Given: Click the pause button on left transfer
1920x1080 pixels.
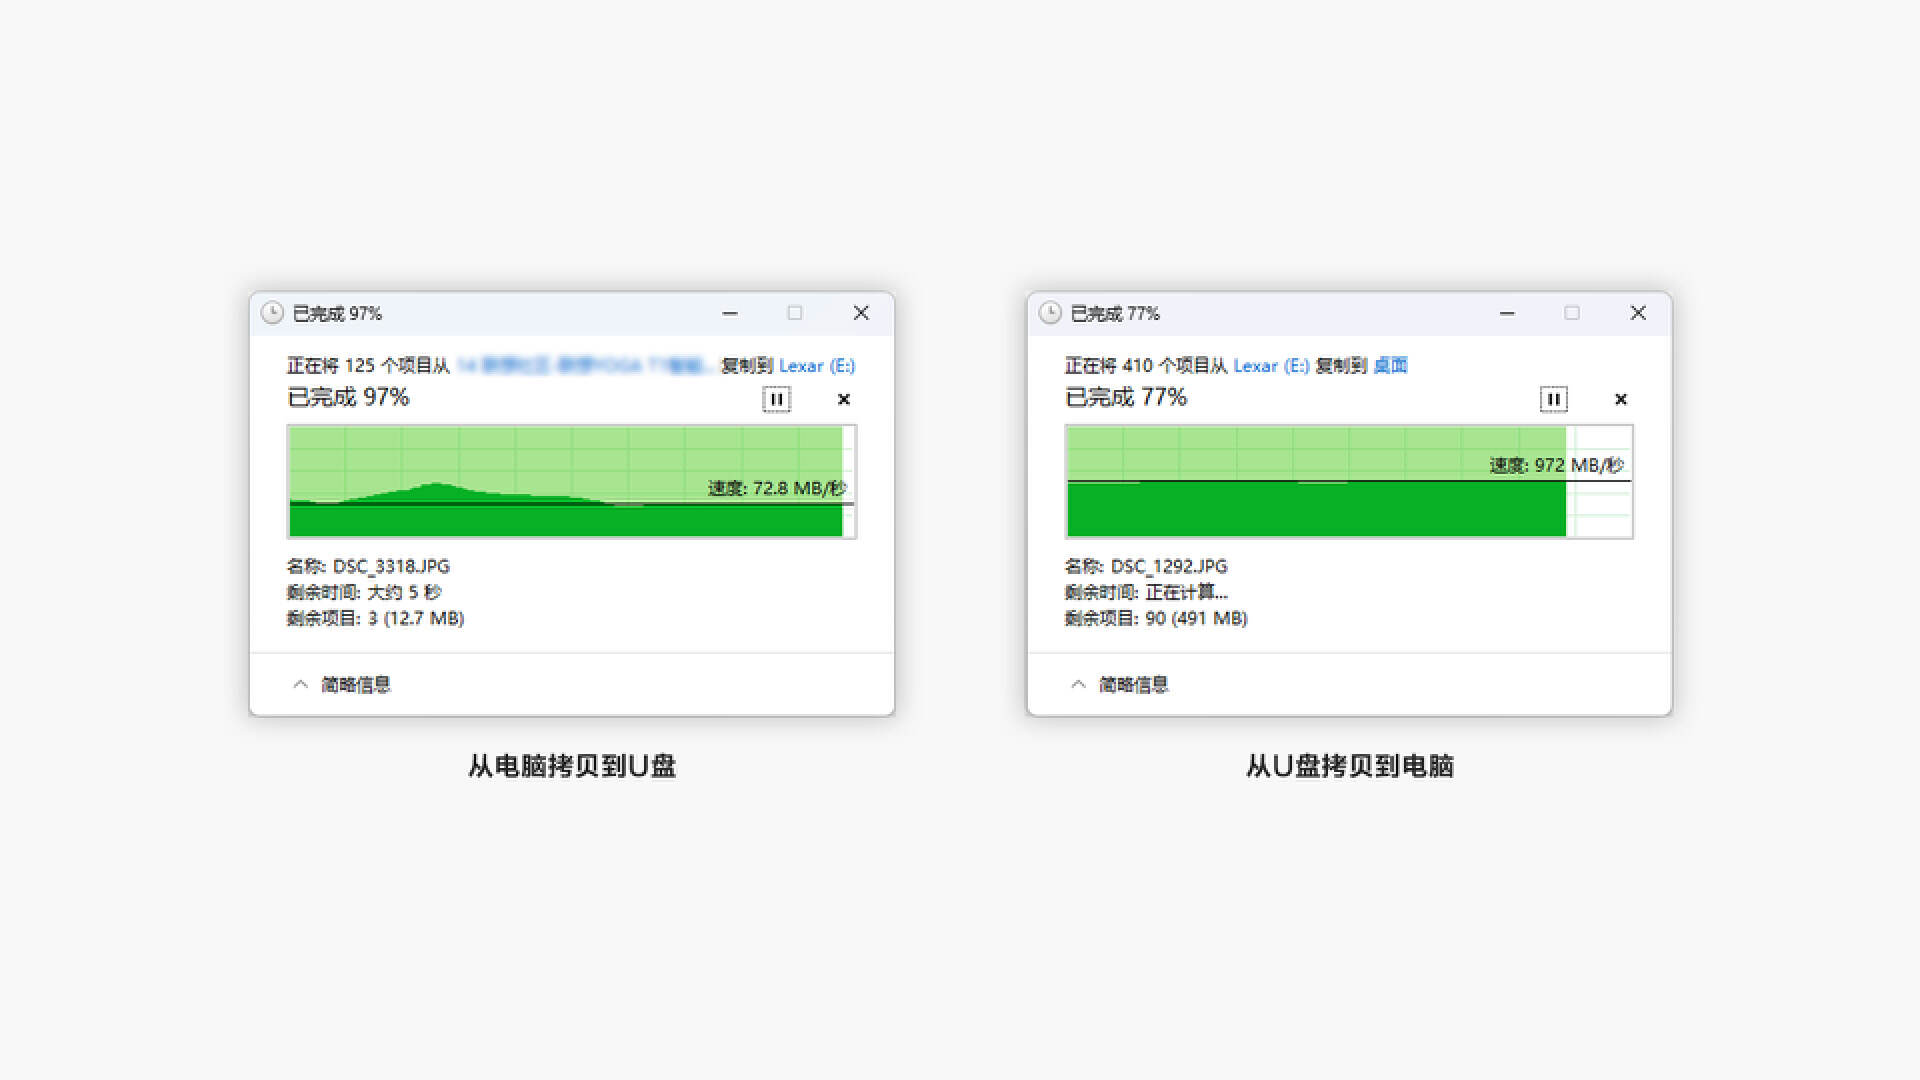Looking at the screenshot, I should [x=774, y=400].
